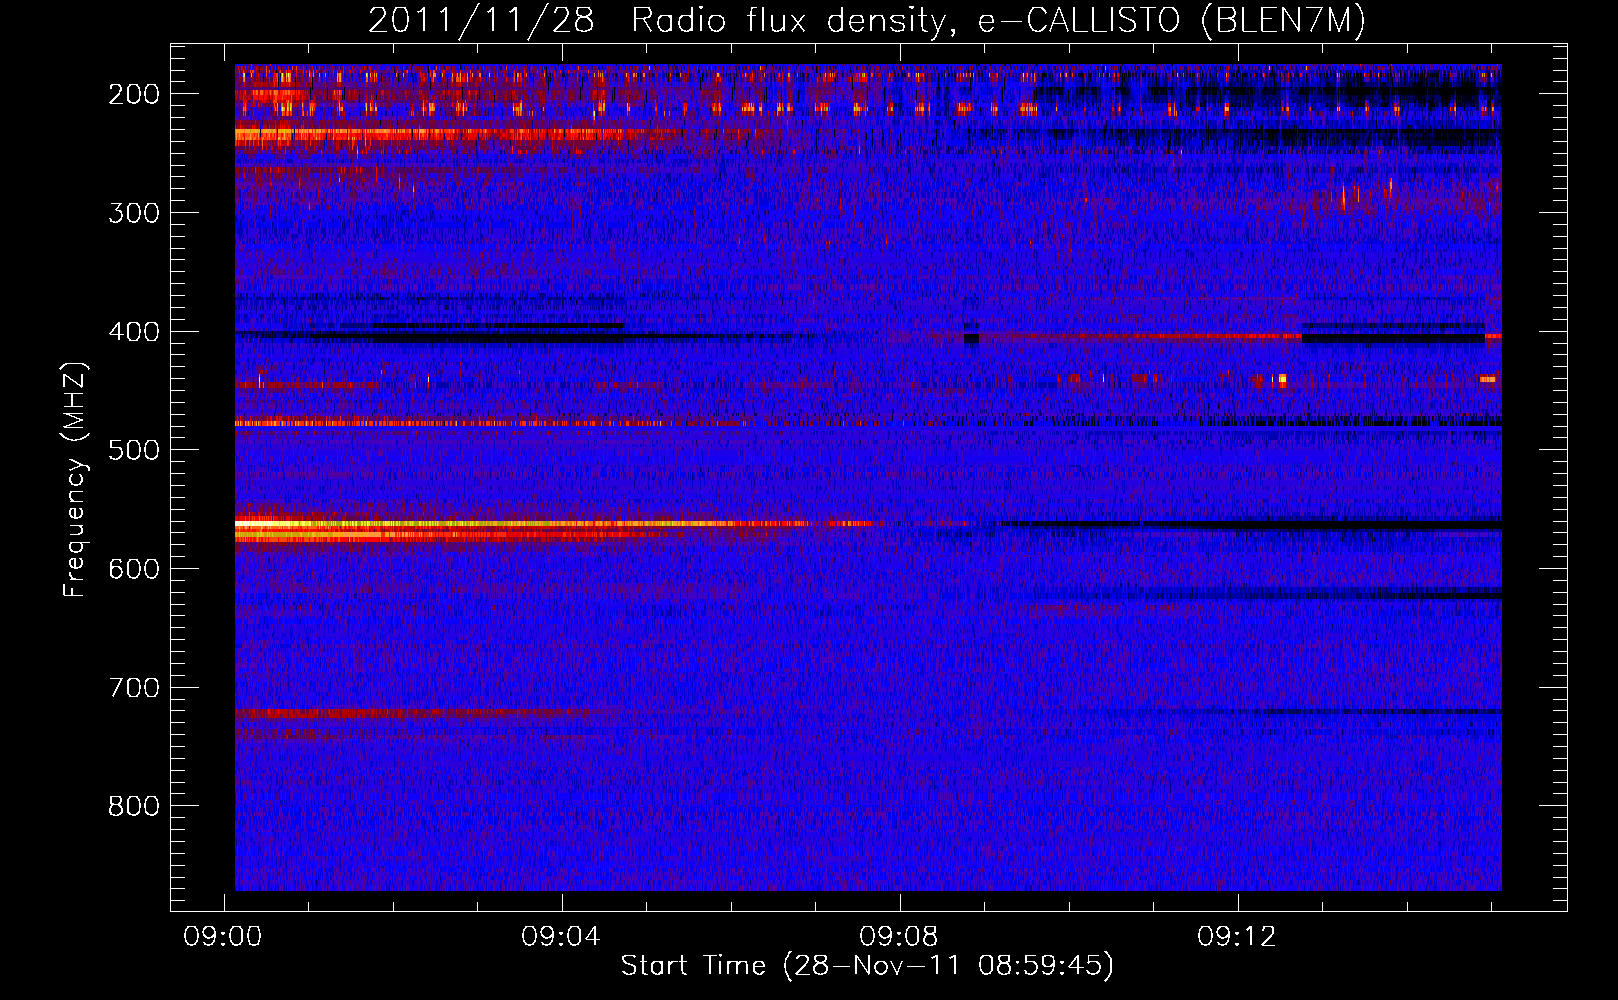Click the plot title 'Radio flux density, e-CALLISTO (BLEN7M)'
The height and width of the screenshot is (1000, 1618).
click(x=998, y=20)
